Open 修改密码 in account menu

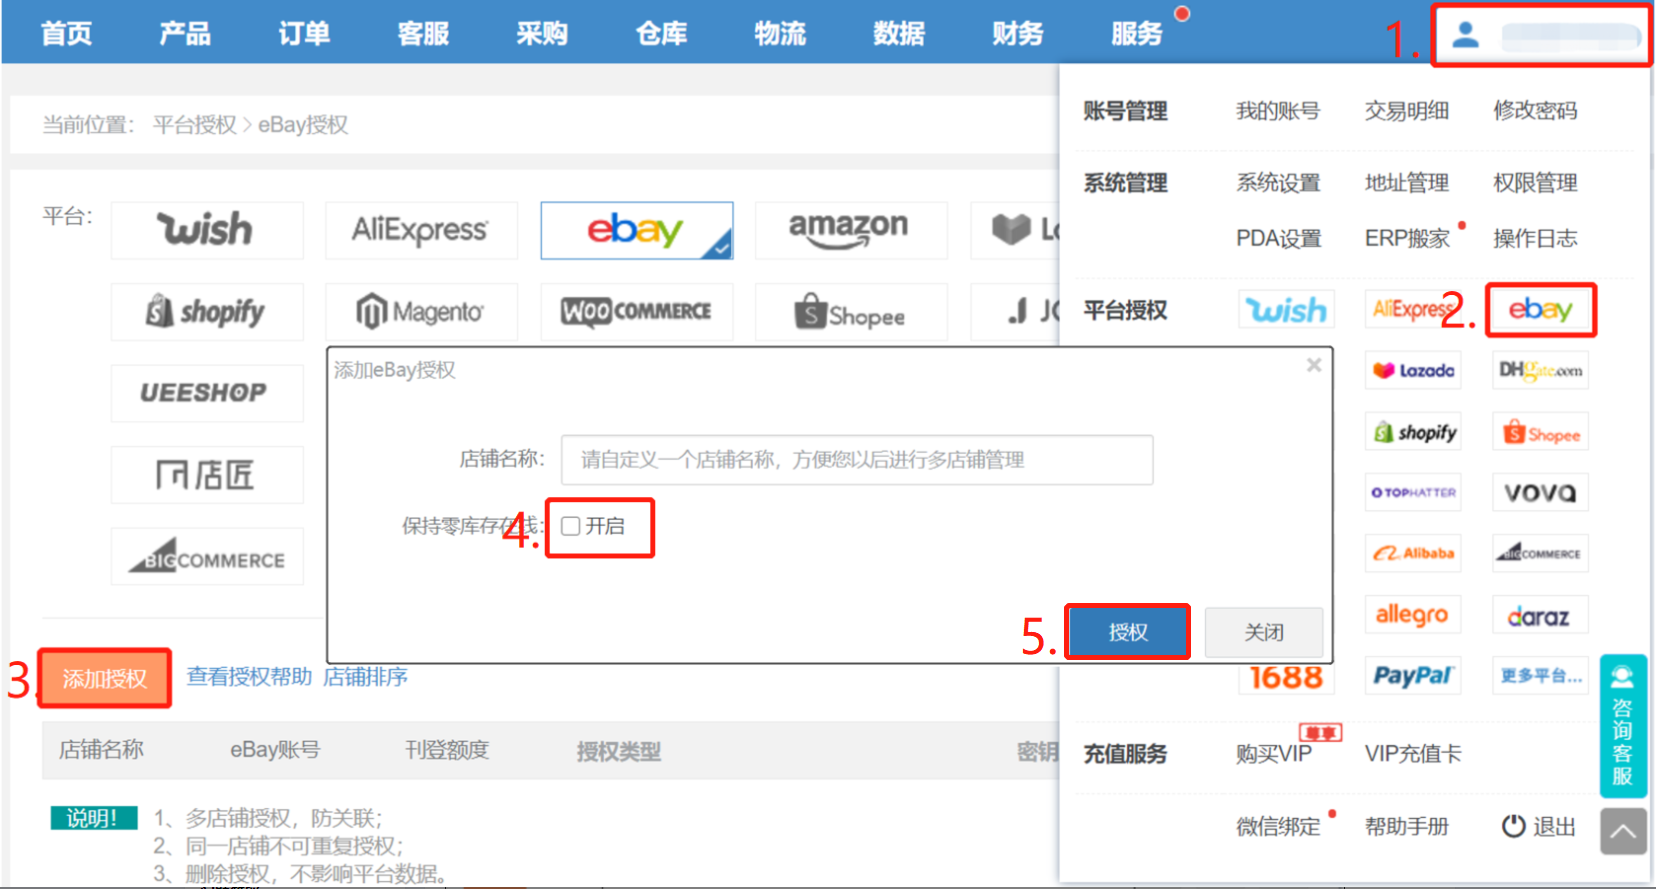click(1535, 111)
